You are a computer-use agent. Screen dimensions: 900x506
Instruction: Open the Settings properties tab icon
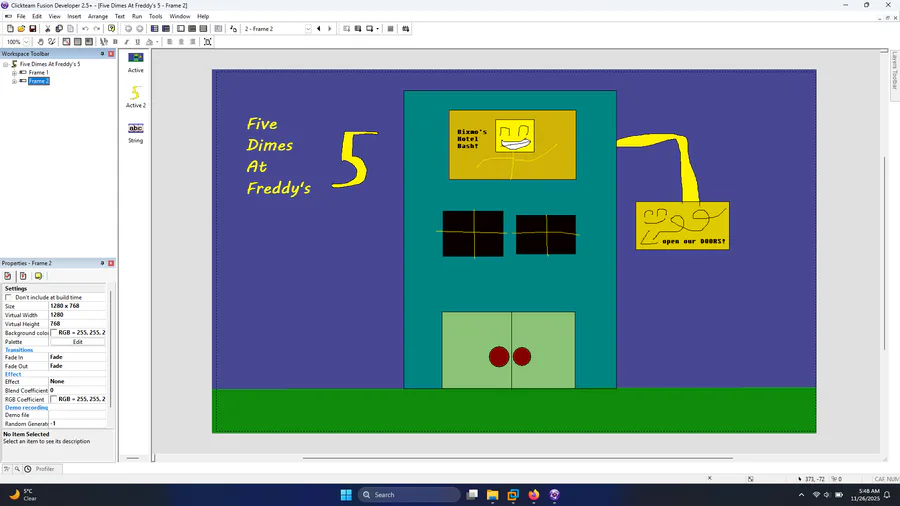coord(7,276)
